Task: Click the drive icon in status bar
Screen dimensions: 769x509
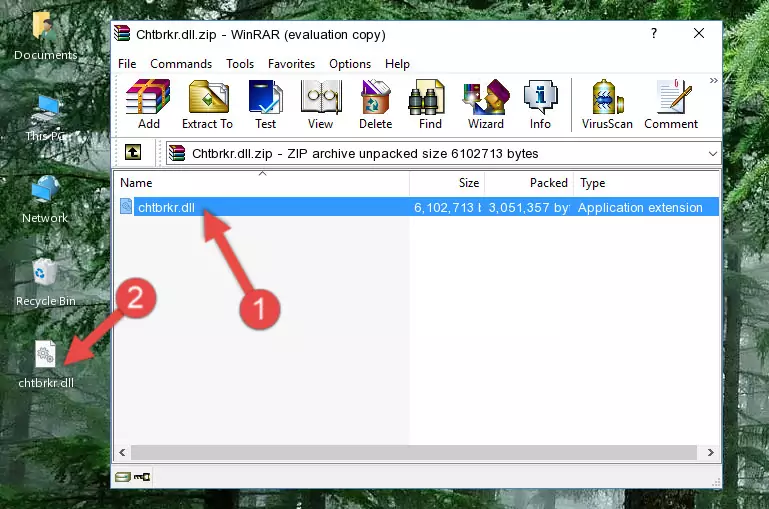Action: pos(123,476)
